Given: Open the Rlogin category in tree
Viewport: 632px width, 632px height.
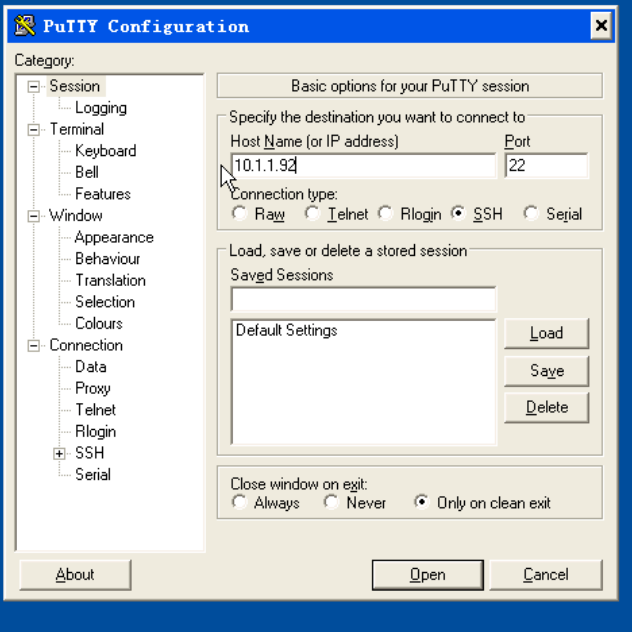Looking at the screenshot, I should [96, 432].
